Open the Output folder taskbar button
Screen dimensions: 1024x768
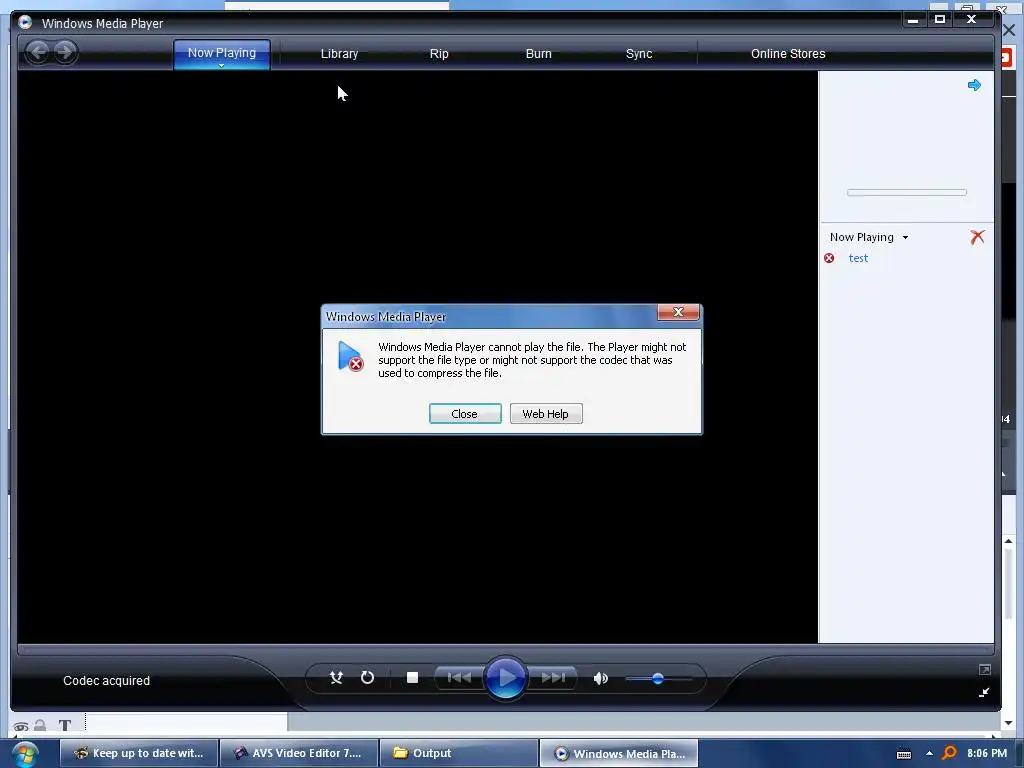[x=458, y=753]
